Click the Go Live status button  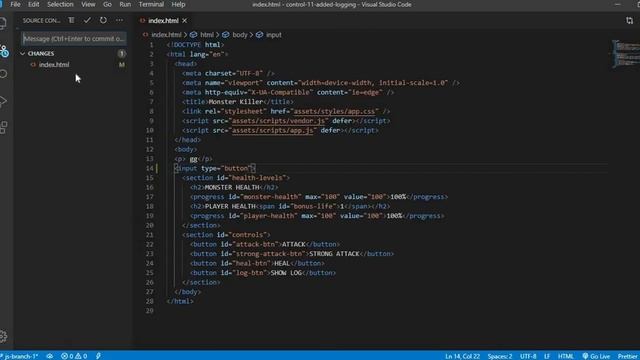[x=596, y=356]
